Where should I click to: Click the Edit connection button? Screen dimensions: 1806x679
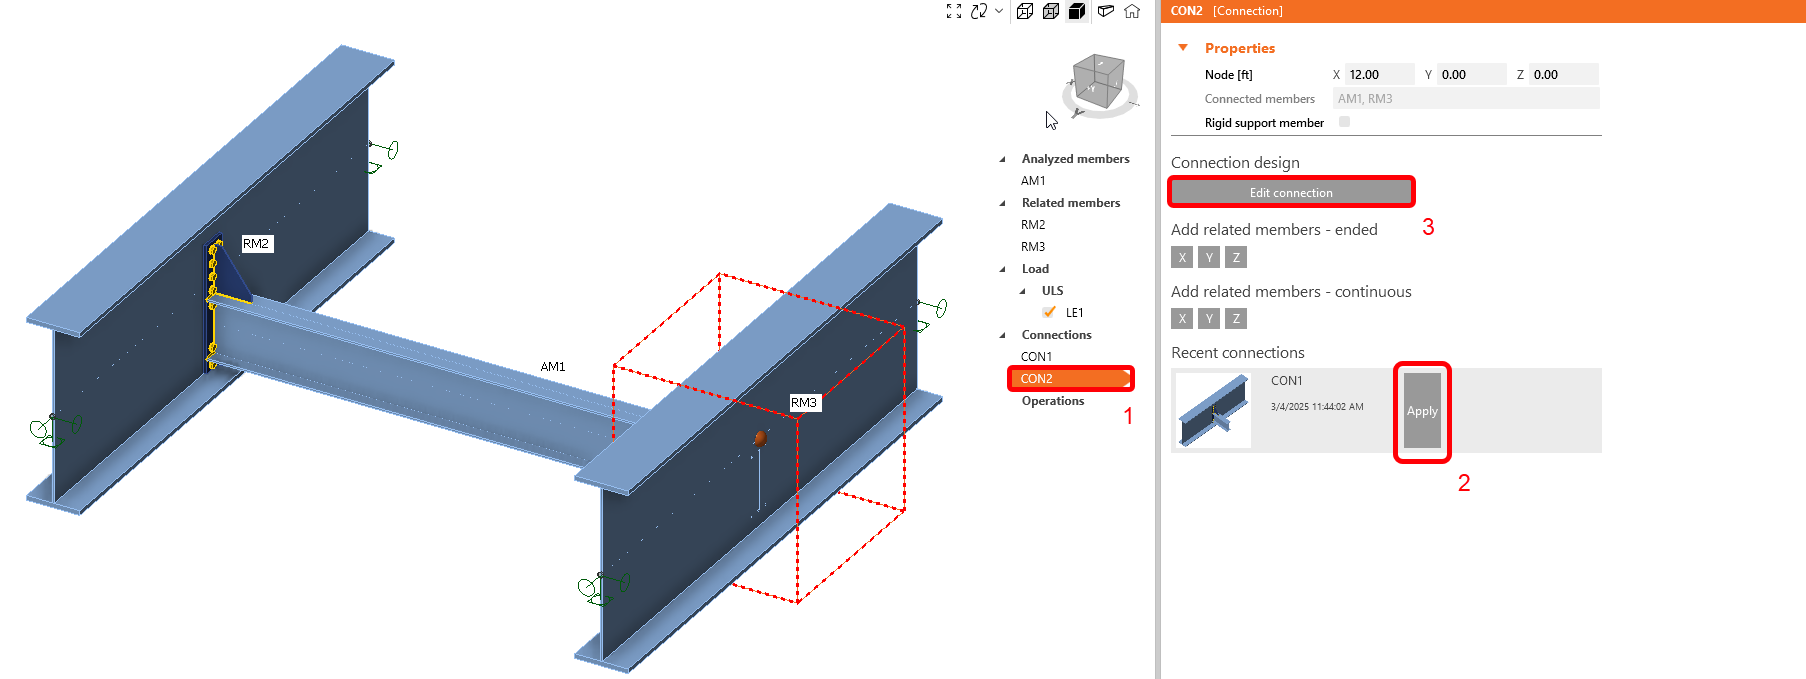pos(1291,192)
